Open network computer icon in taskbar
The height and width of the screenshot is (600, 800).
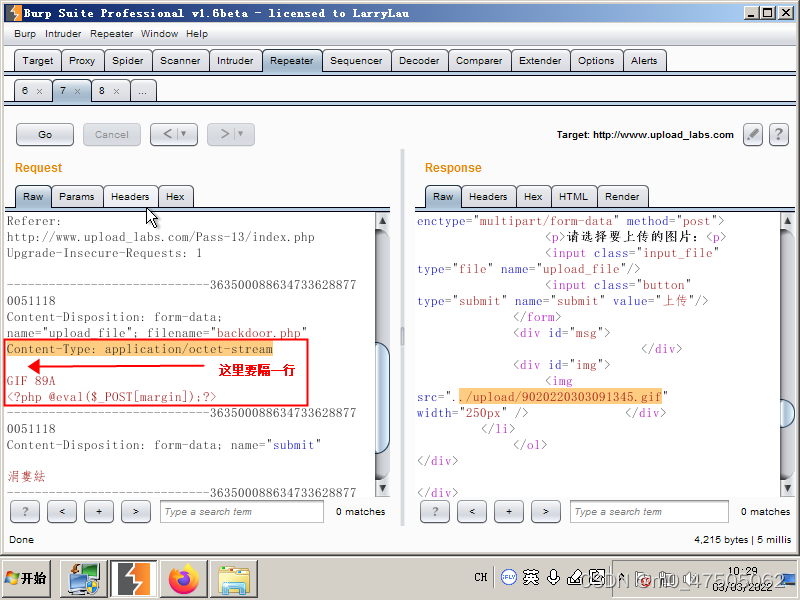tap(84, 579)
